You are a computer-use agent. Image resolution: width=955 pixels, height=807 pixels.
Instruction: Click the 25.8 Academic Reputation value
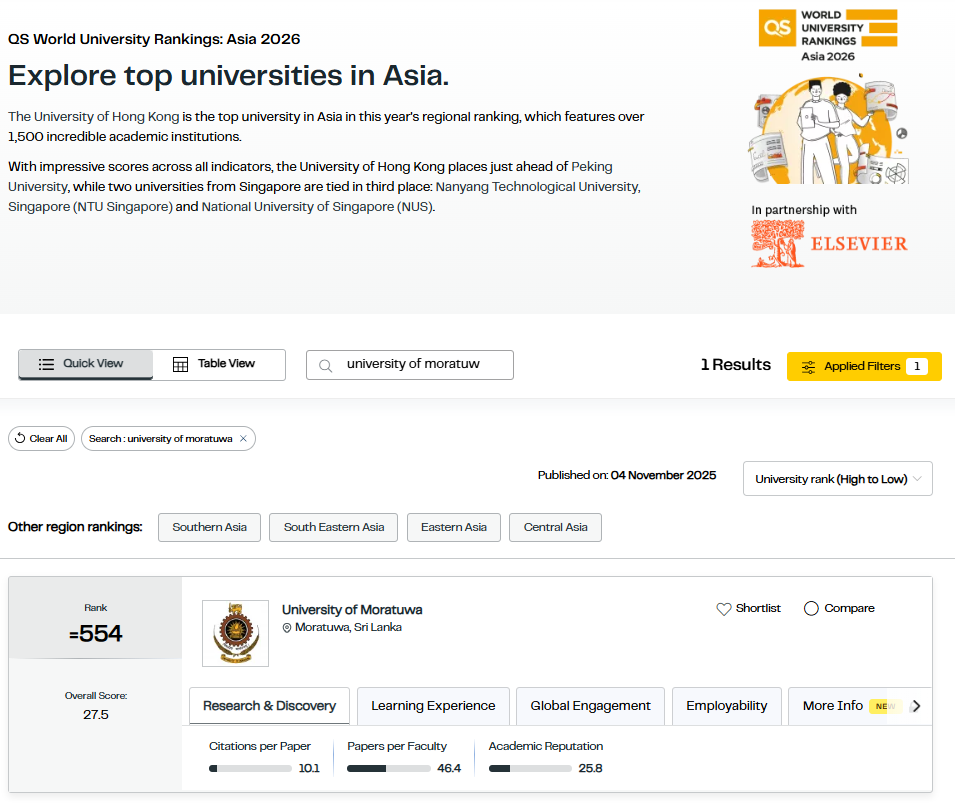click(590, 769)
